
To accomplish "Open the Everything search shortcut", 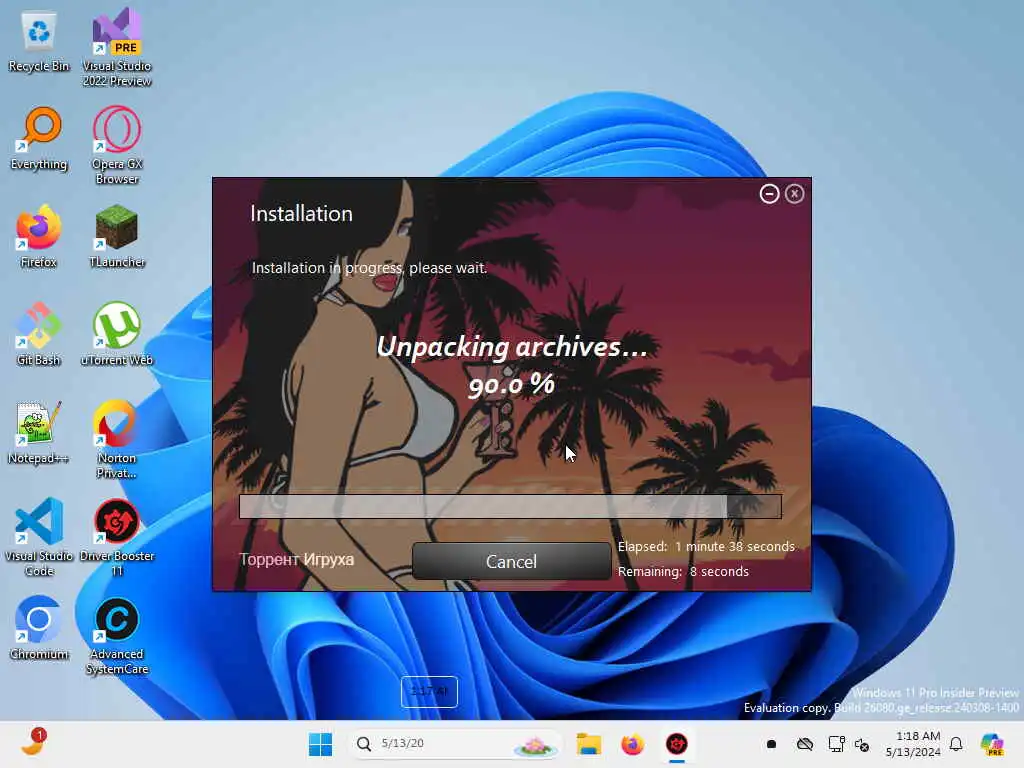I will (x=39, y=139).
